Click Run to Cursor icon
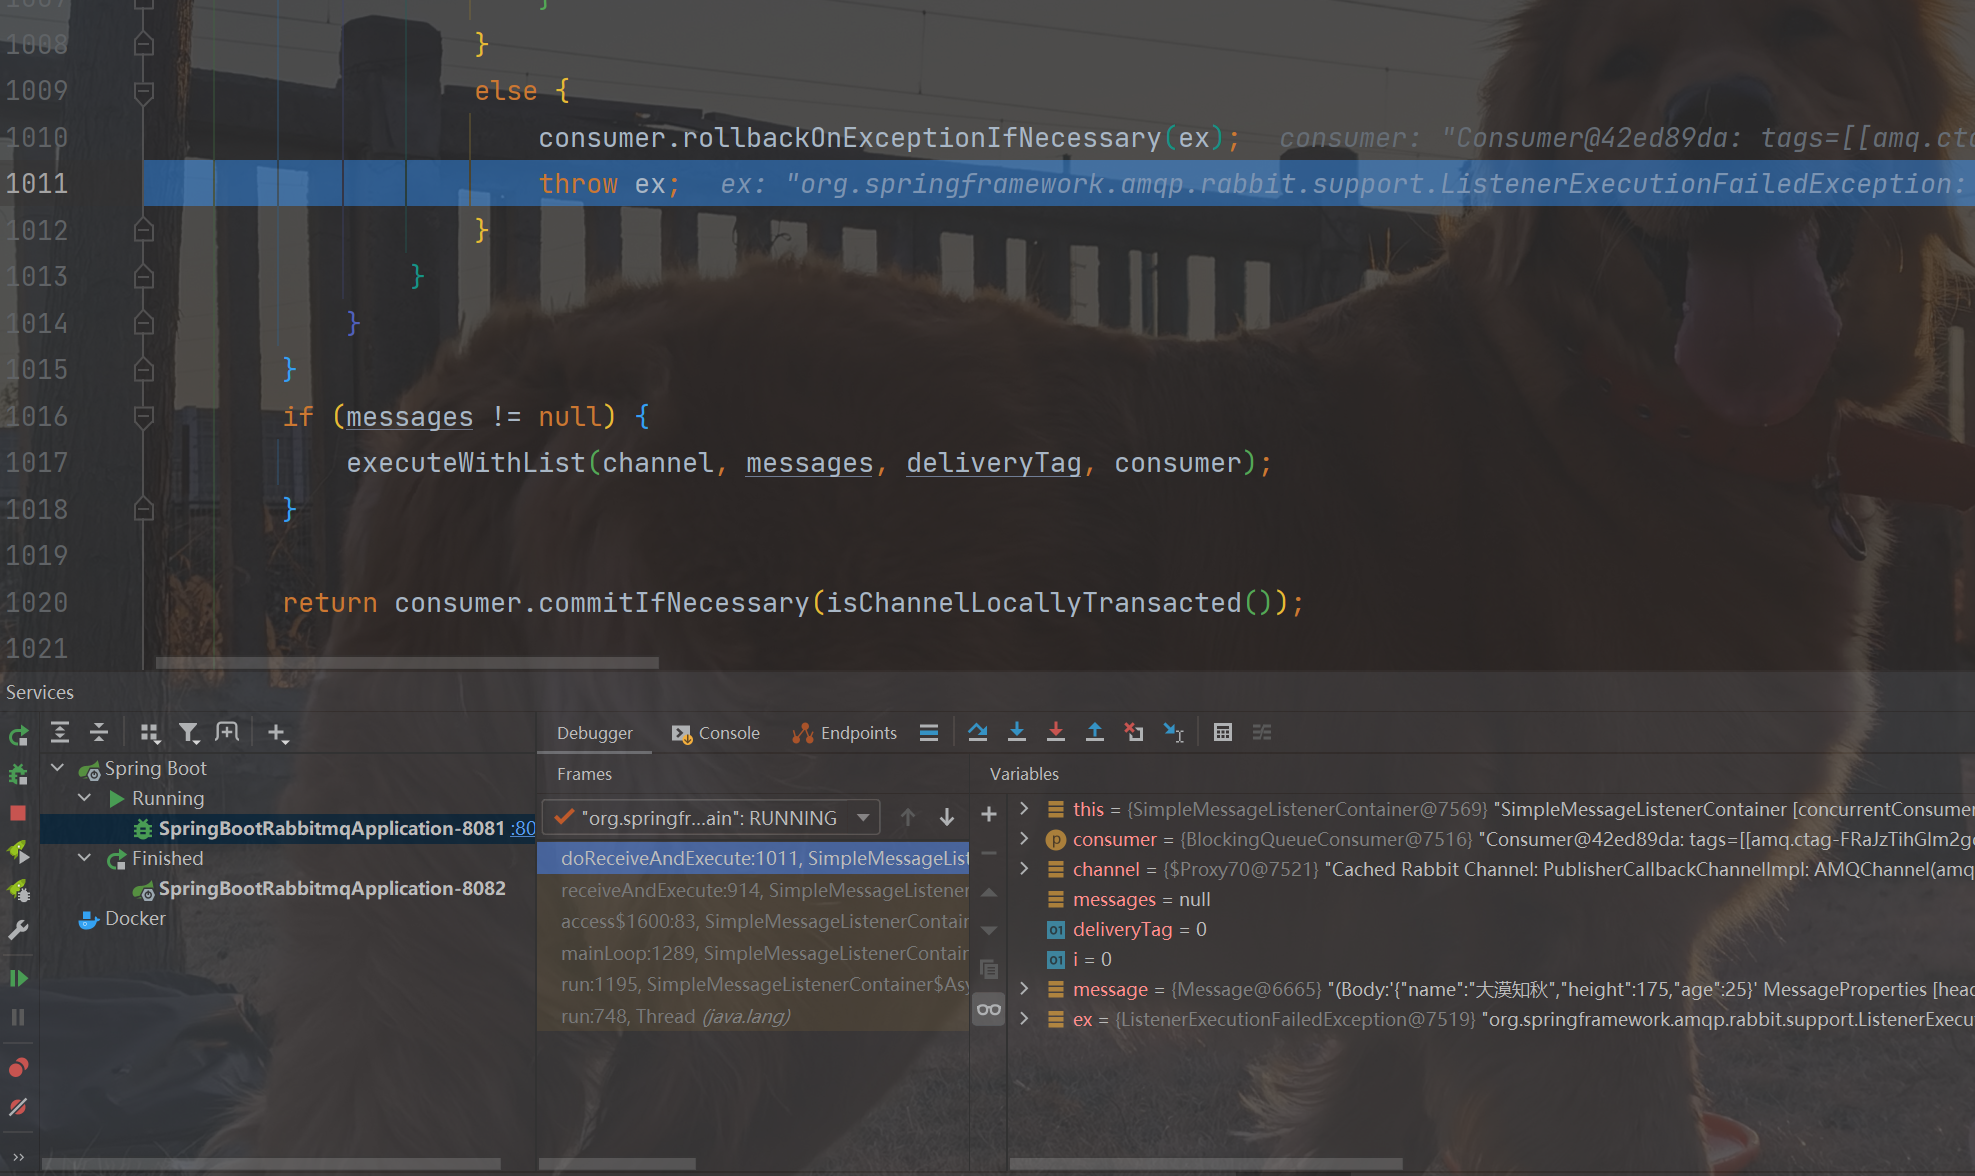Image resolution: width=1975 pixels, height=1176 pixels. click(x=1174, y=733)
